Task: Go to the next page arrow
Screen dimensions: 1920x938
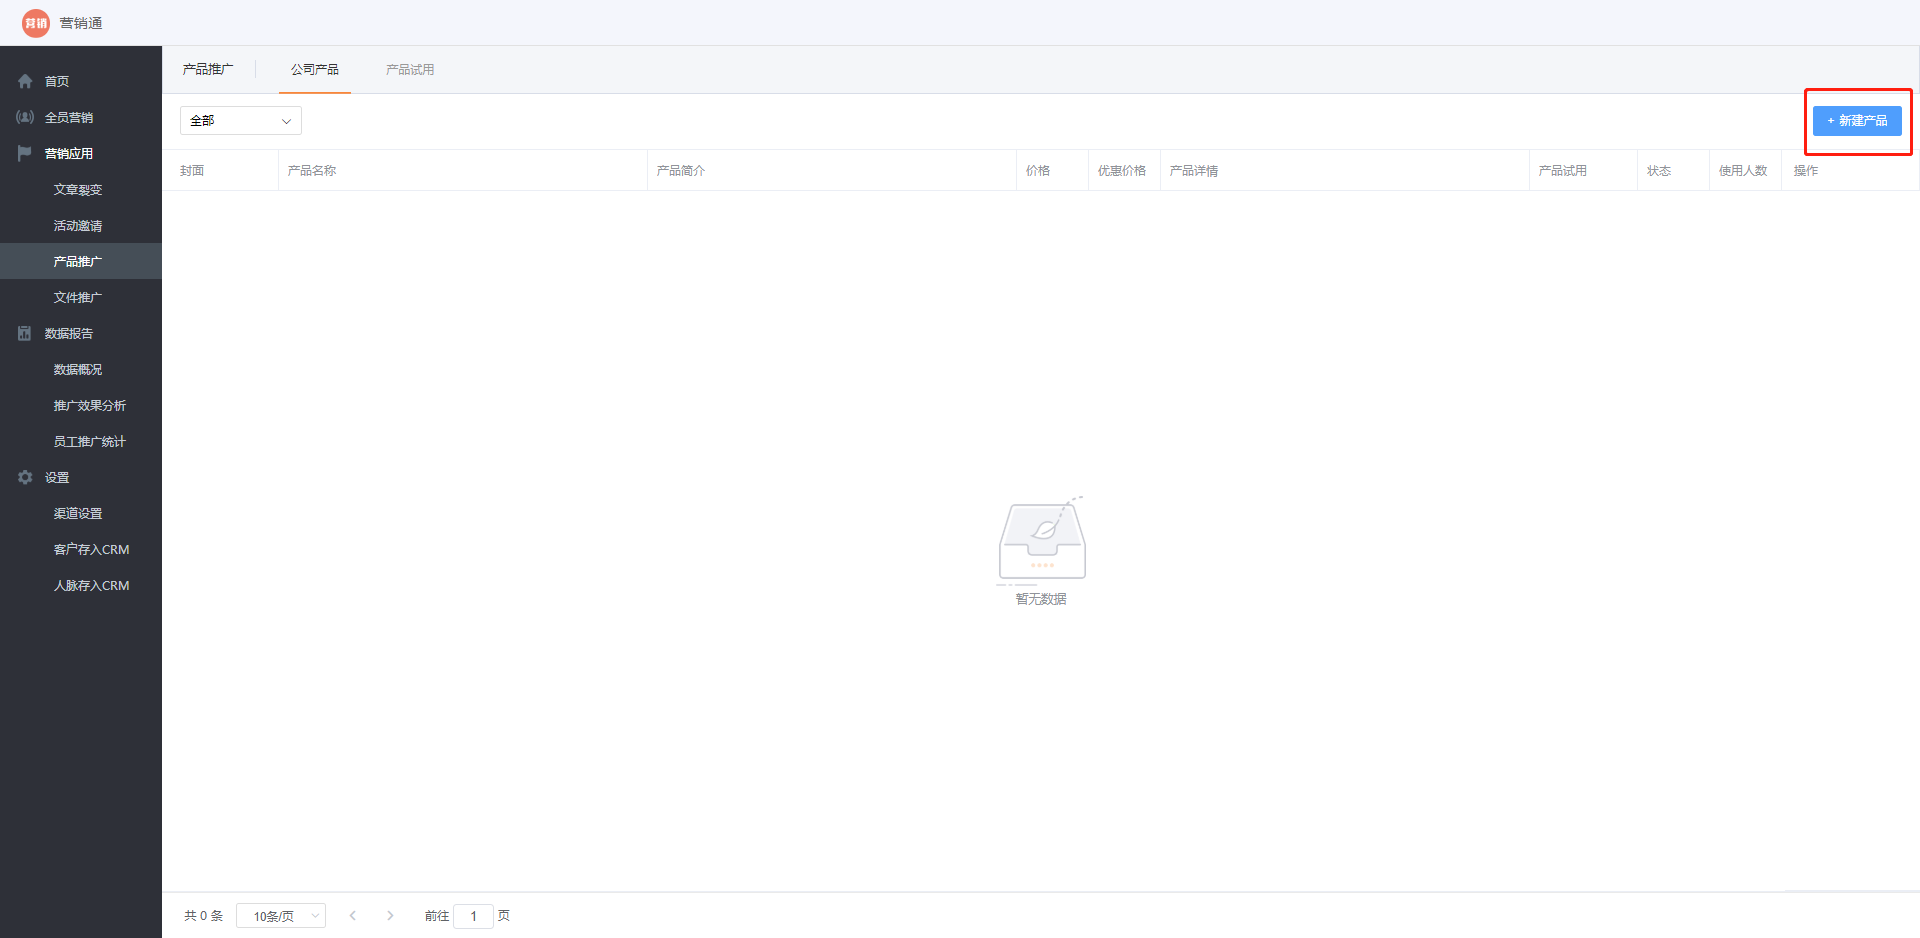Action: tap(390, 916)
